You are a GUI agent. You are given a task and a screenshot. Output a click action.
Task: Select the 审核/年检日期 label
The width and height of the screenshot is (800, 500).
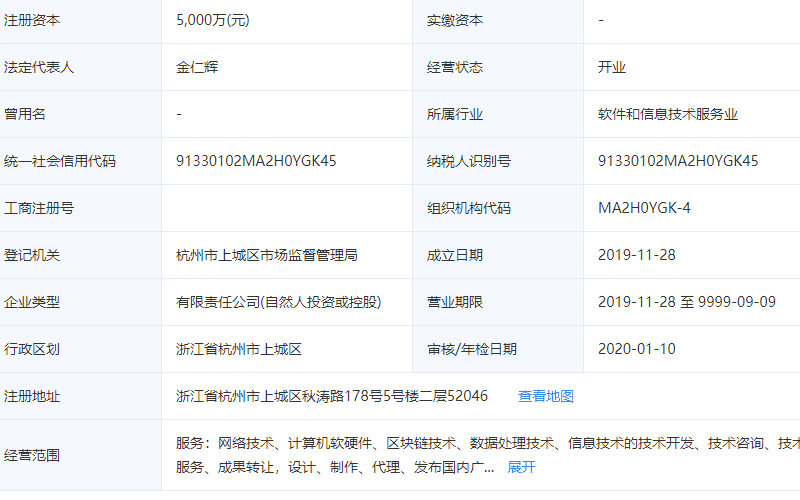pyautogui.click(x=472, y=349)
